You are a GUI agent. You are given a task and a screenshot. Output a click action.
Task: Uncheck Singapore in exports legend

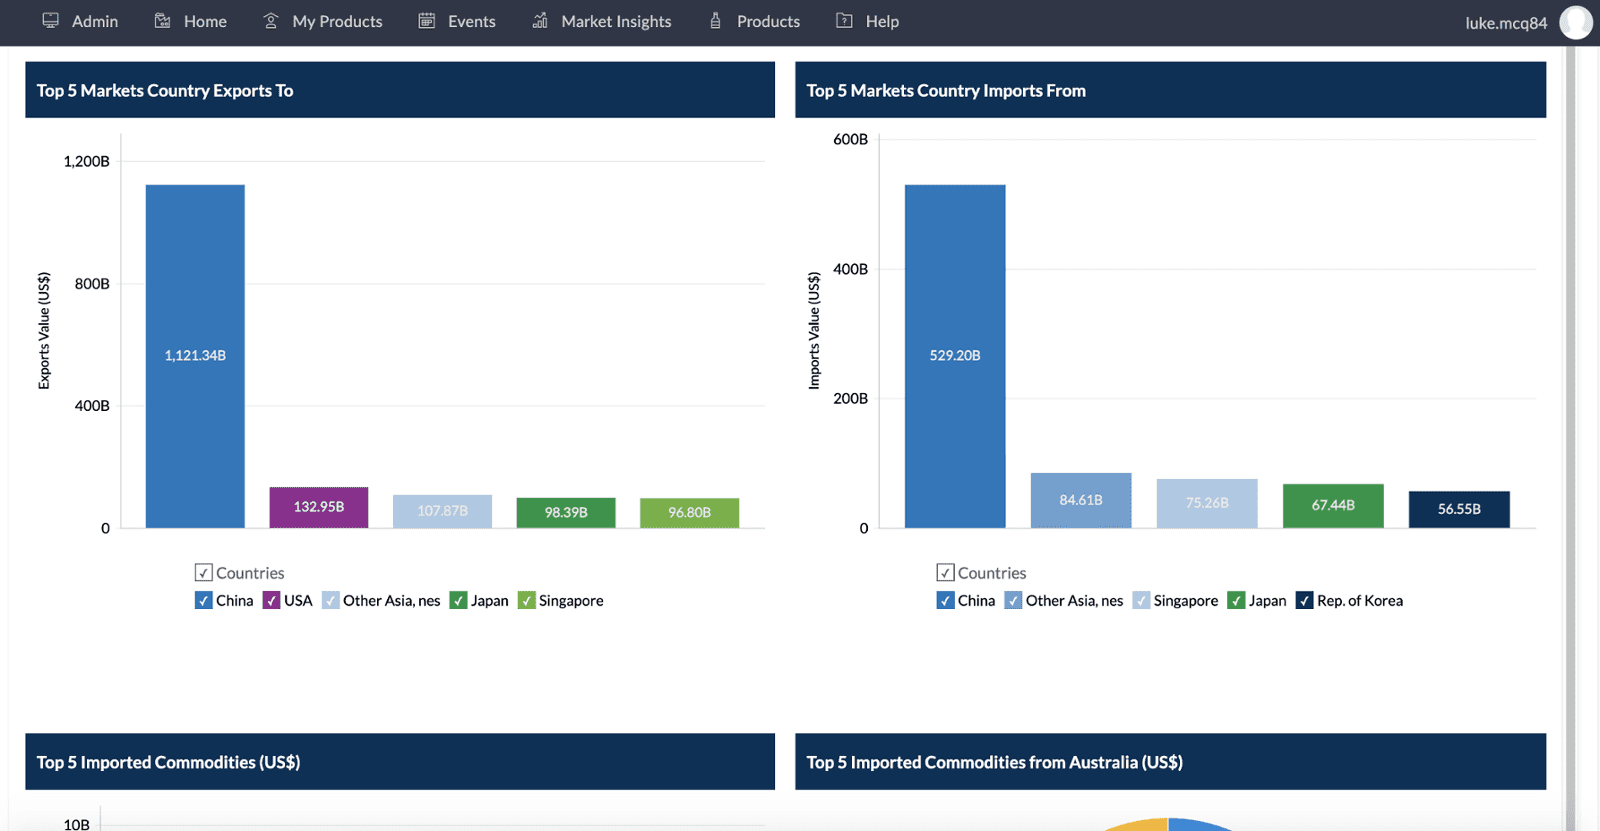pyautogui.click(x=526, y=600)
